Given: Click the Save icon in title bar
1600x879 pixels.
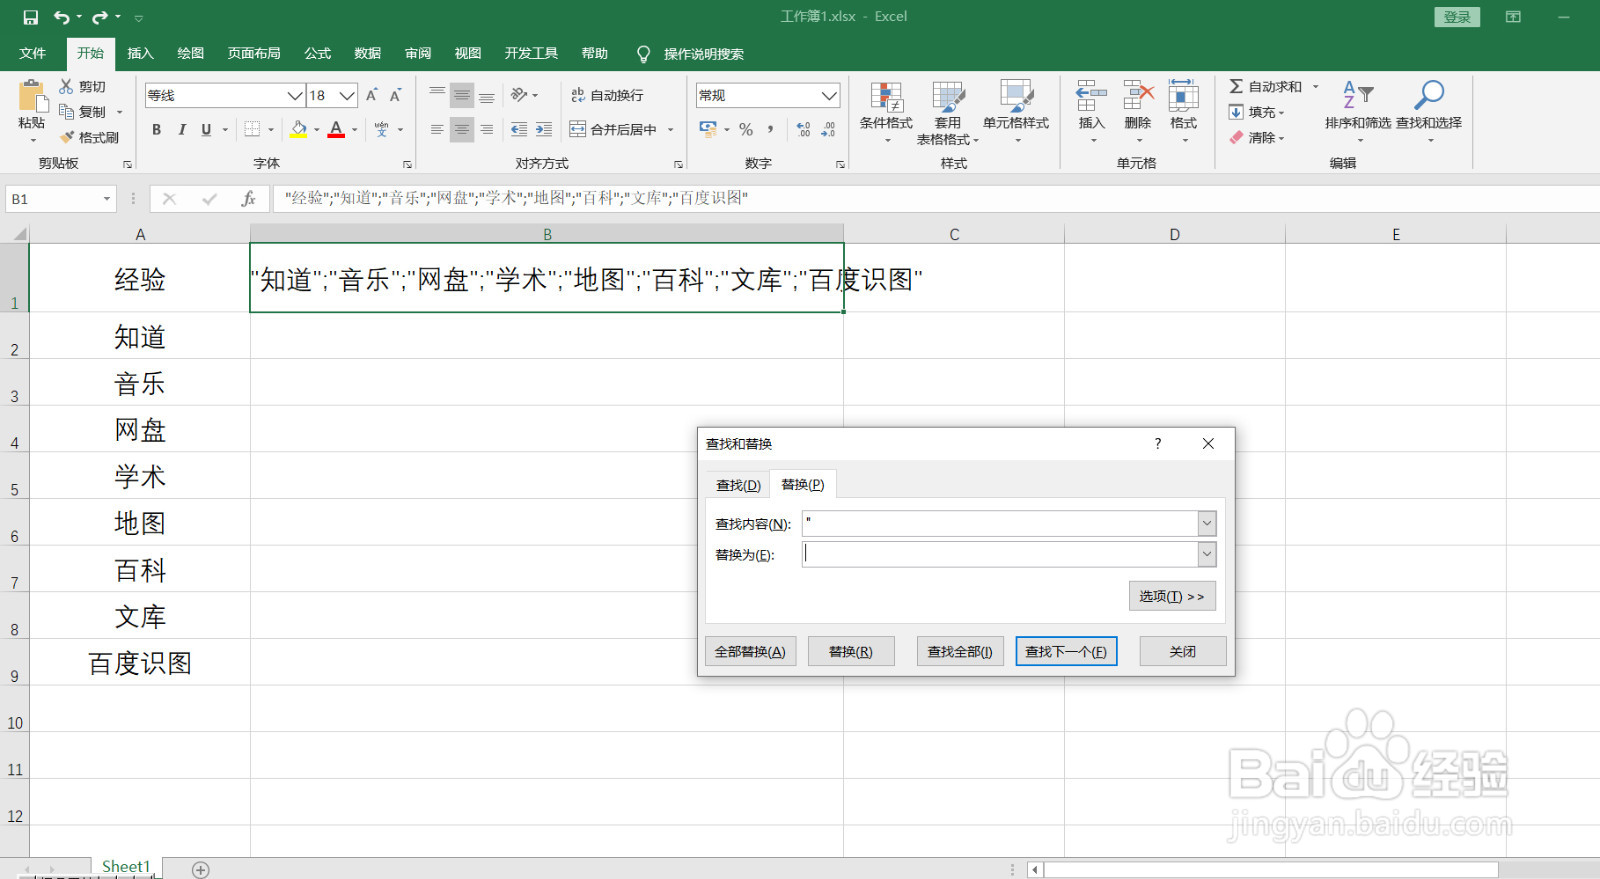Looking at the screenshot, I should (30, 17).
